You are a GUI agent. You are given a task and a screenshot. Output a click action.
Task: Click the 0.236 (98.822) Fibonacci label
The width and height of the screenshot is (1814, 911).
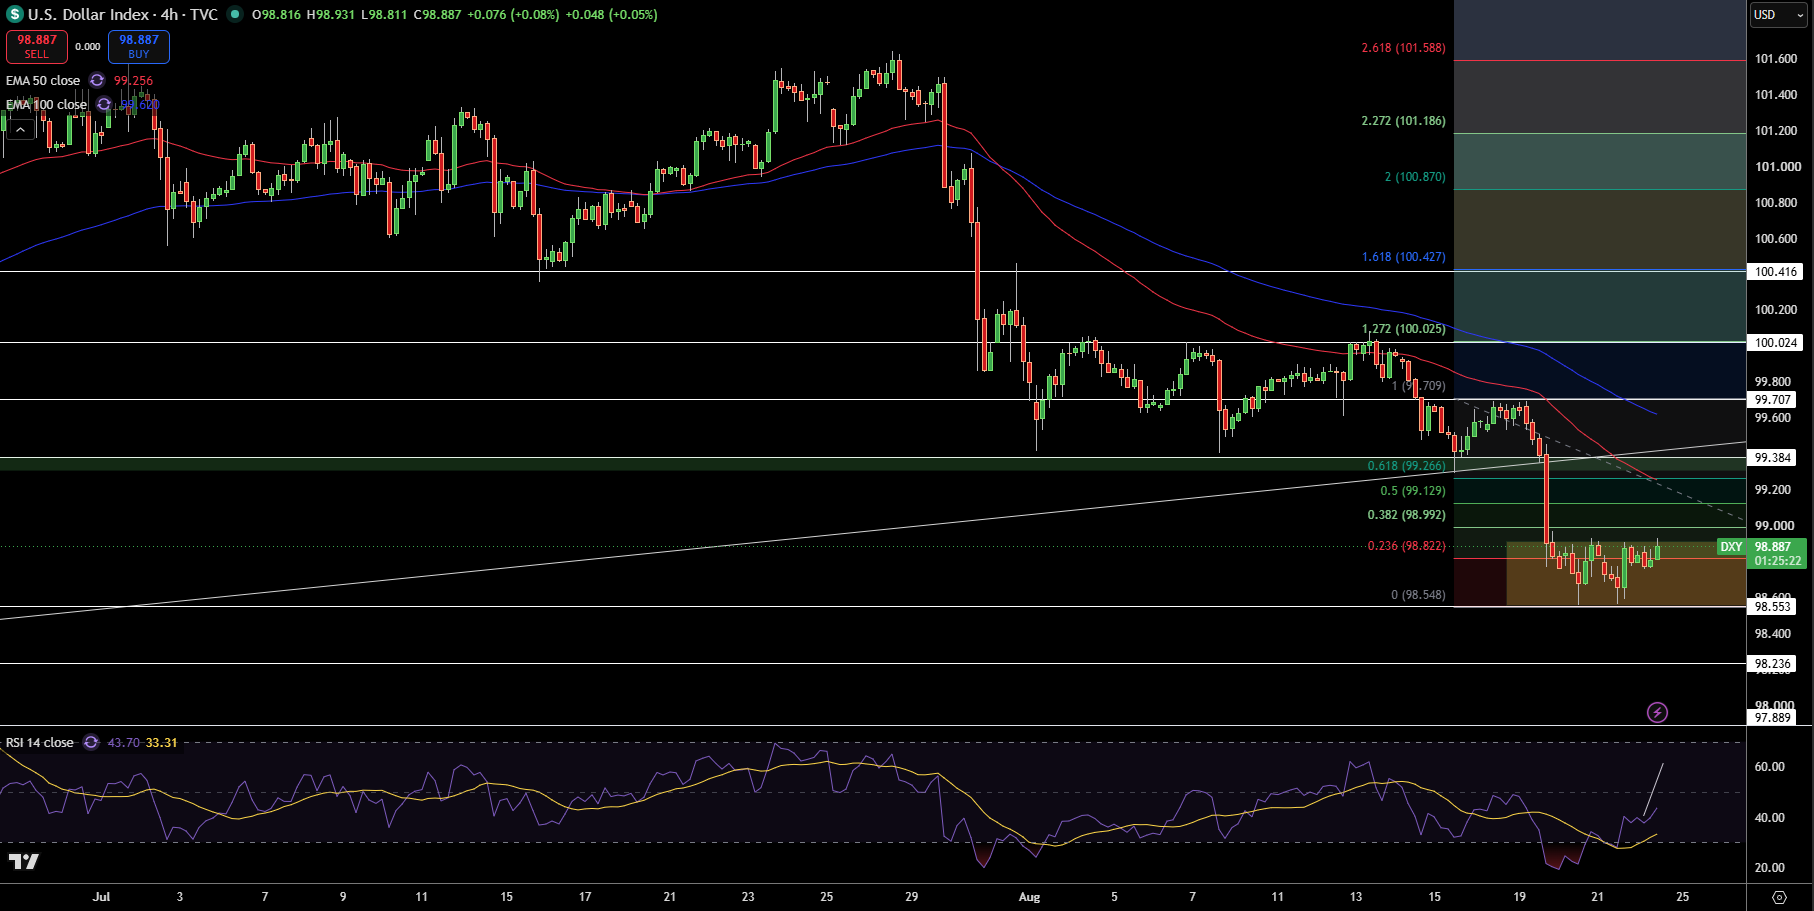[1406, 545]
